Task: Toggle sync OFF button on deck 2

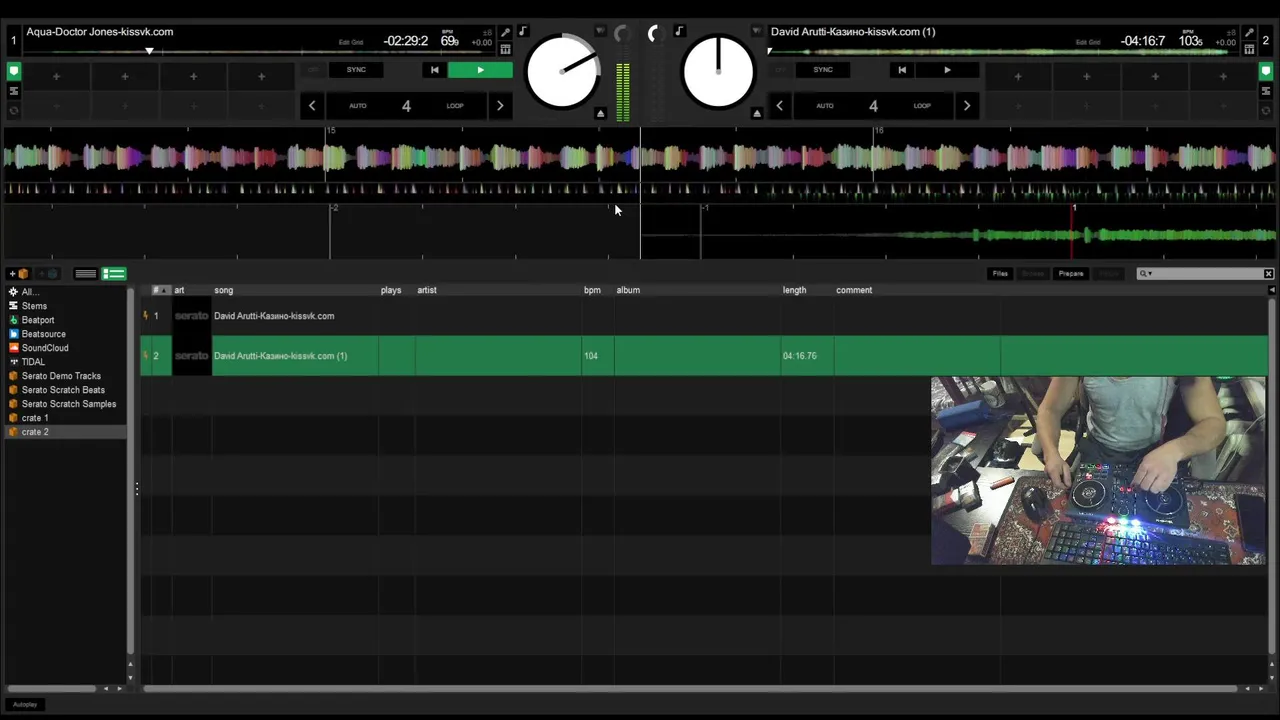Action: 781,70
